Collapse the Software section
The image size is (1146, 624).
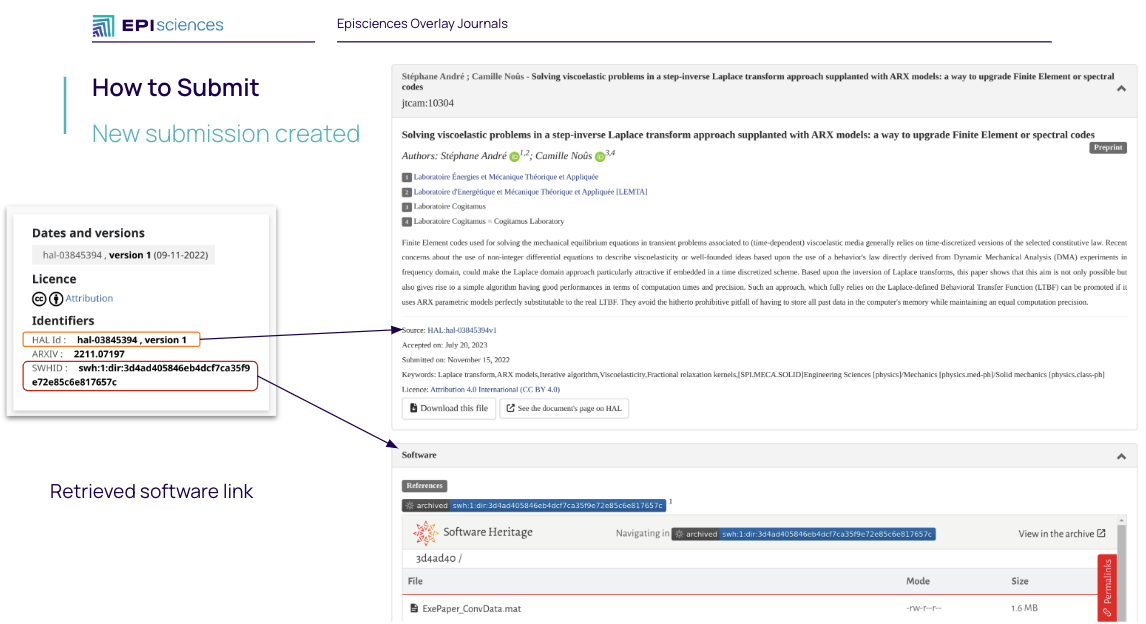click(x=1121, y=456)
